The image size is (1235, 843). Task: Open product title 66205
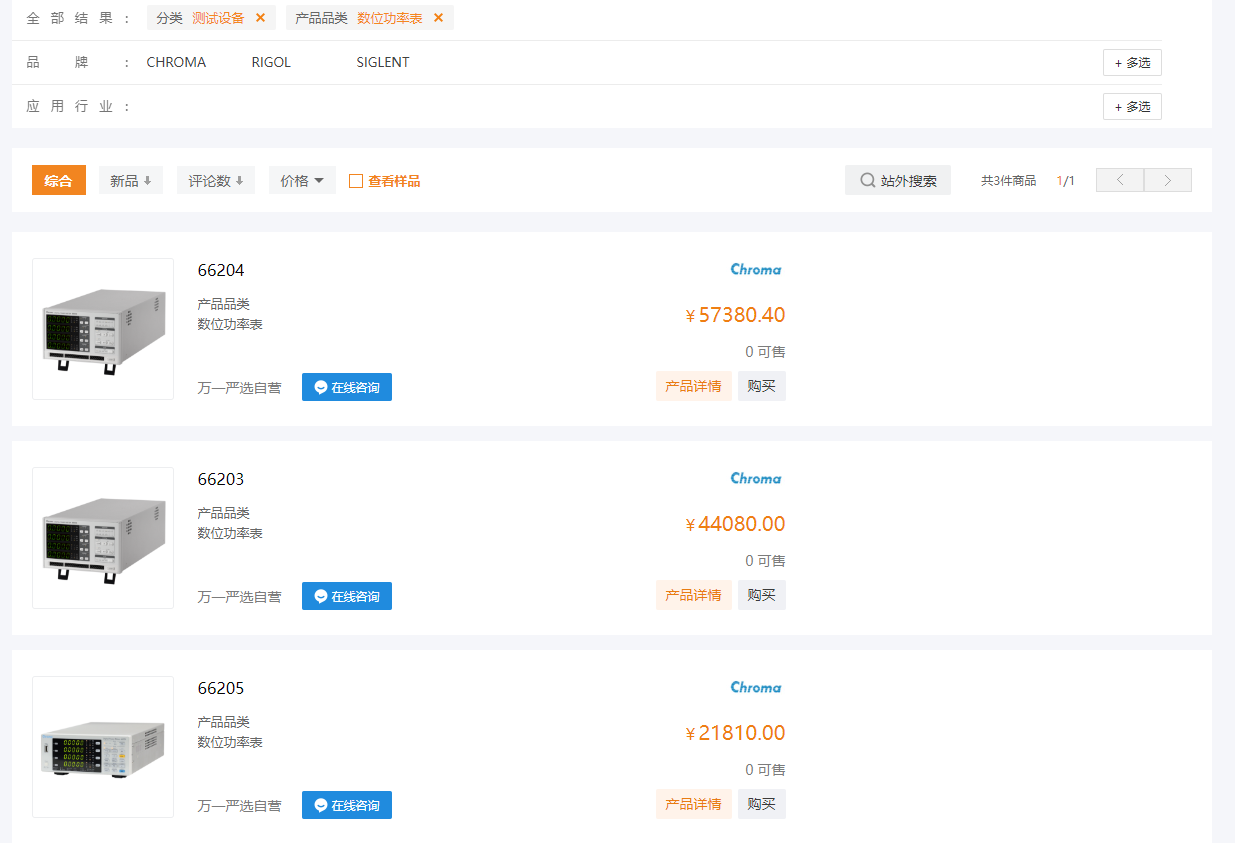221,688
